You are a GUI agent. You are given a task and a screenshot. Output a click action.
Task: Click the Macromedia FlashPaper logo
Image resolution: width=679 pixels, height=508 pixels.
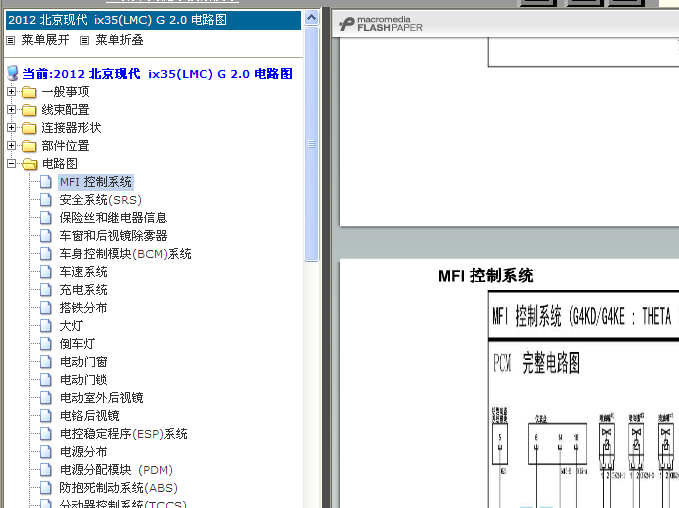coord(381,24)
